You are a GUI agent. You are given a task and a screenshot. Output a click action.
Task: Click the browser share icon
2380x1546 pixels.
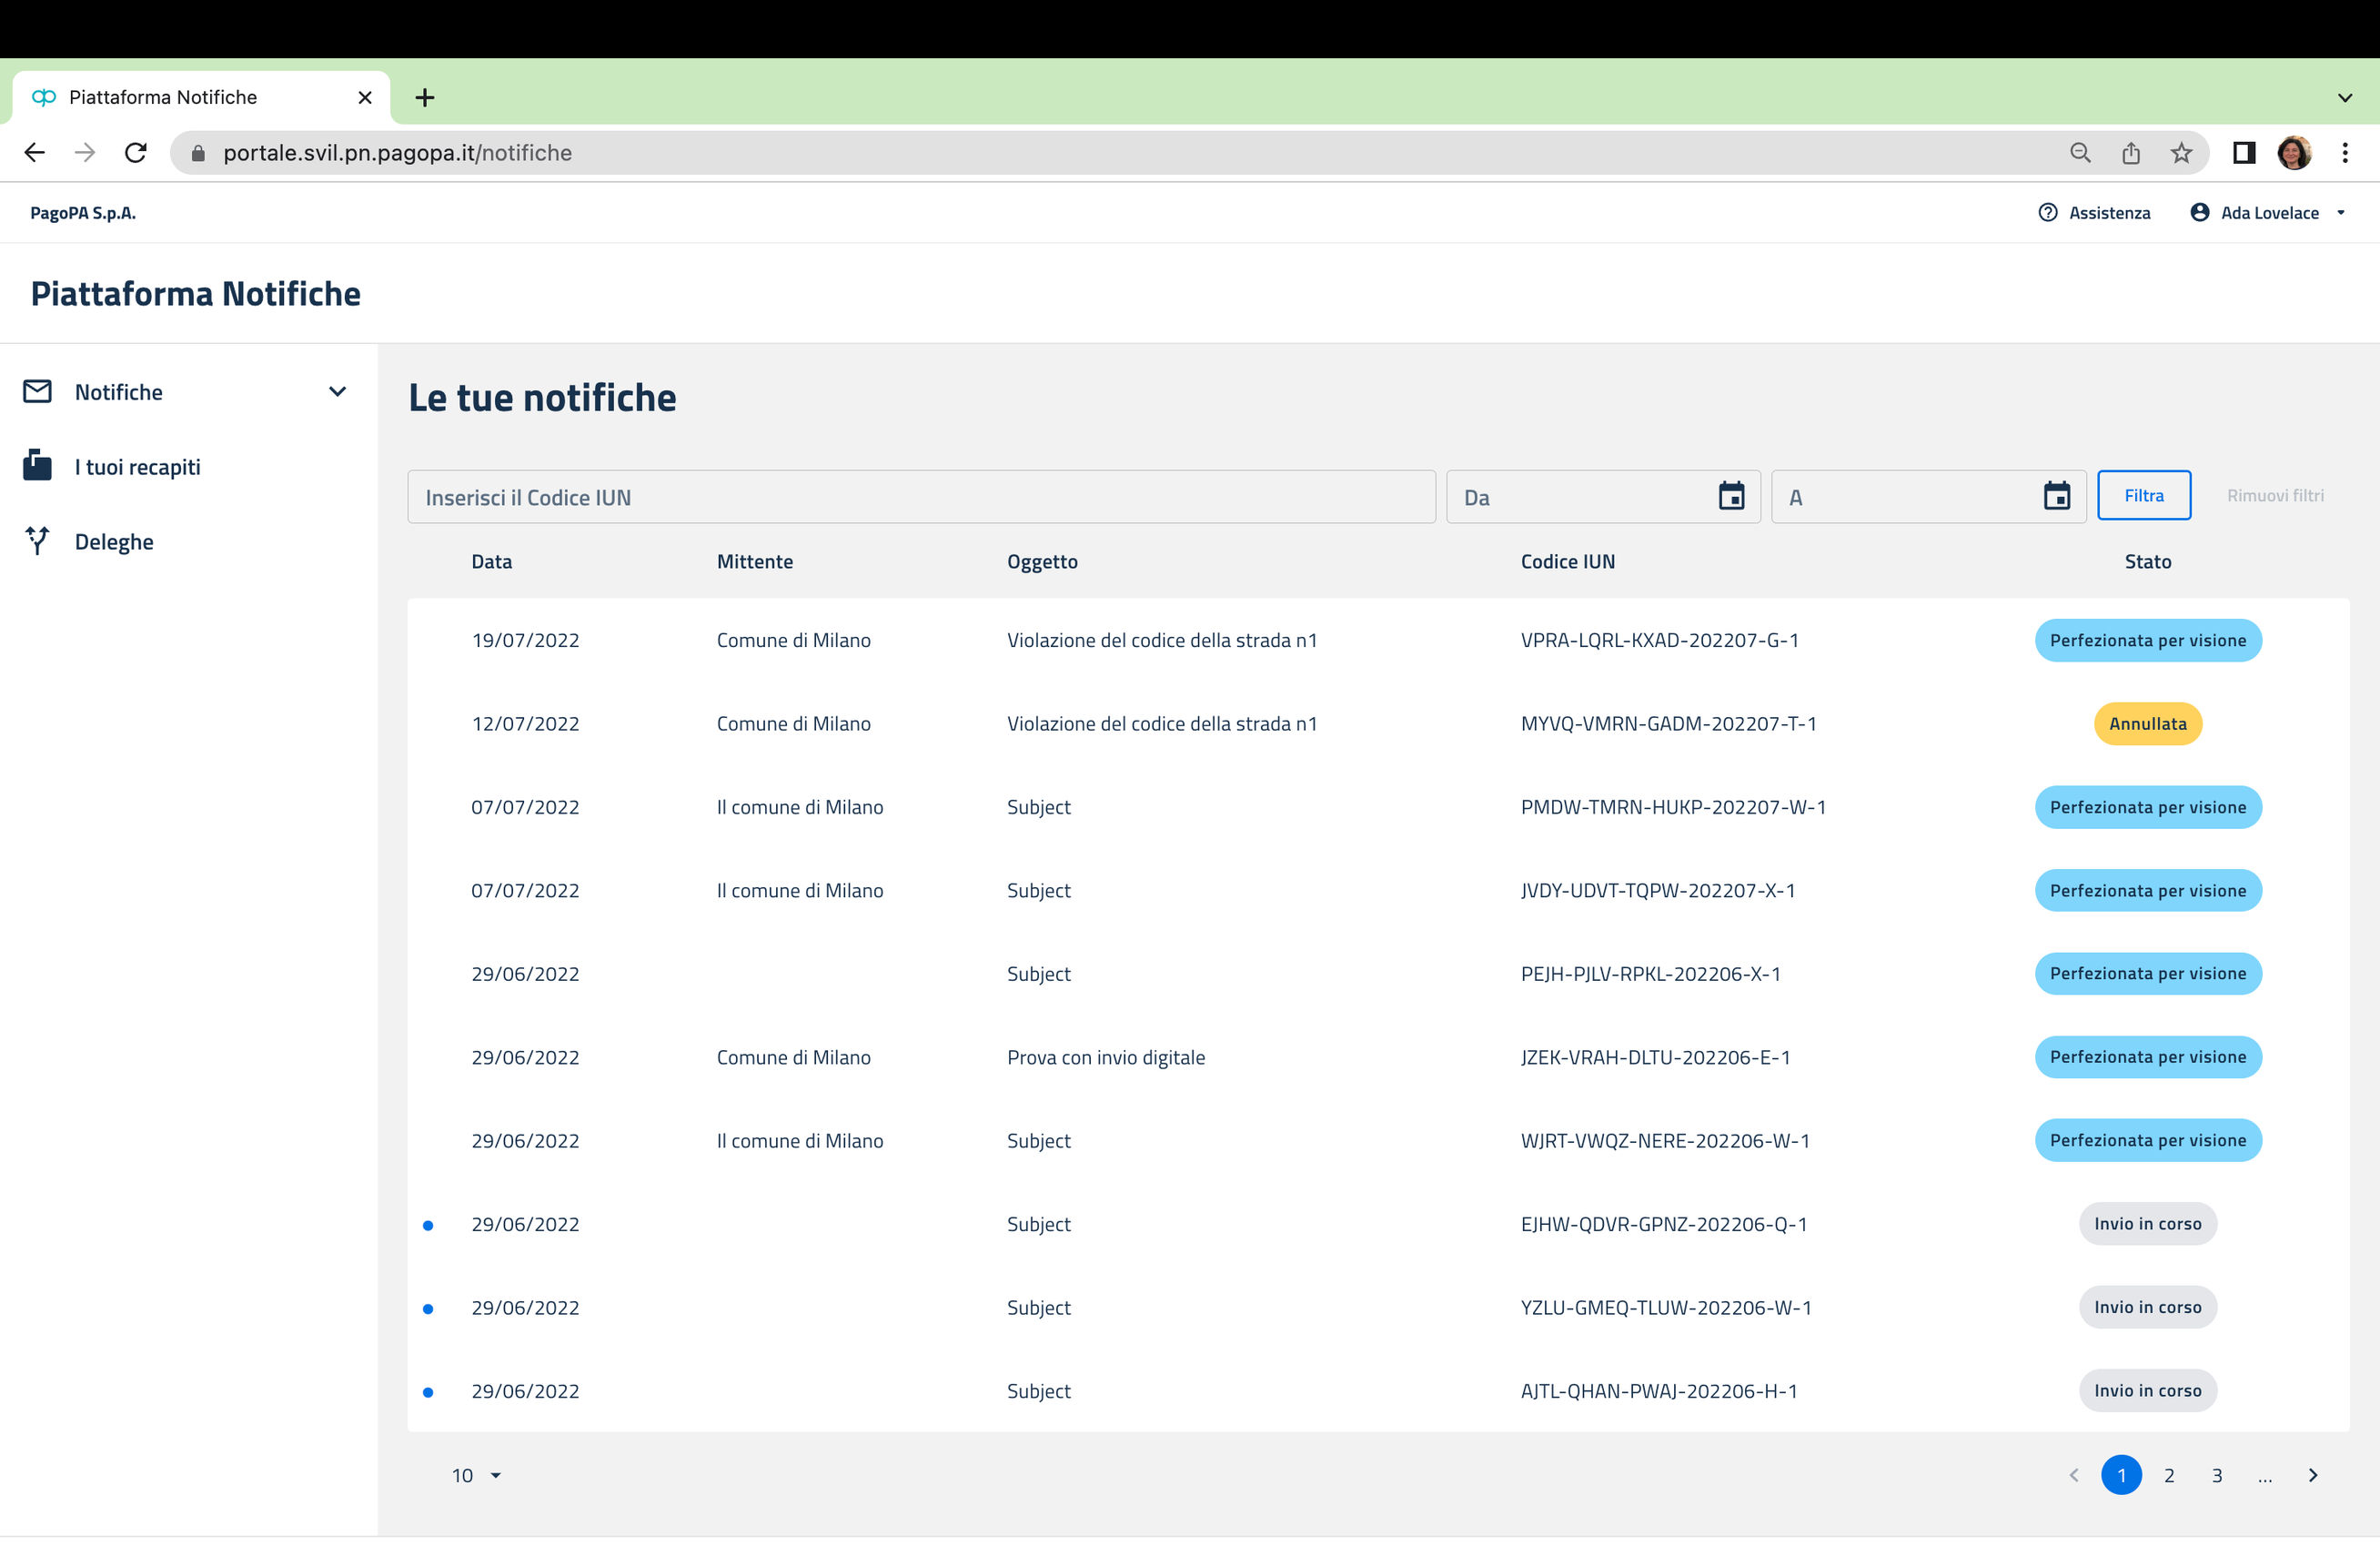point(2131,153)
